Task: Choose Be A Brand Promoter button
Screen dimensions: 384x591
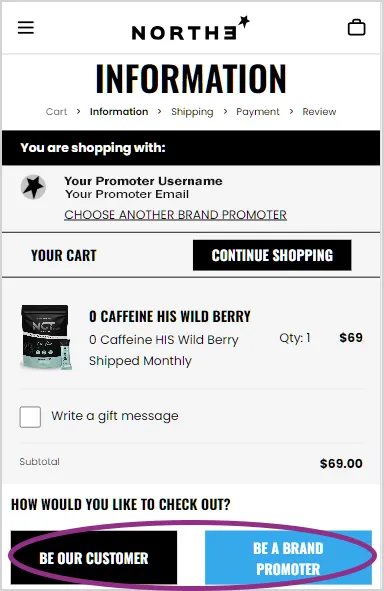Action: pyautogui.click(x=288, y=558)
